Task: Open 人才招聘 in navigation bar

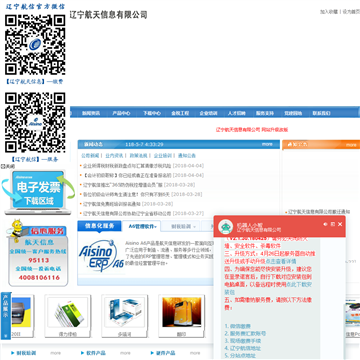Action: (x=236, y=113)
